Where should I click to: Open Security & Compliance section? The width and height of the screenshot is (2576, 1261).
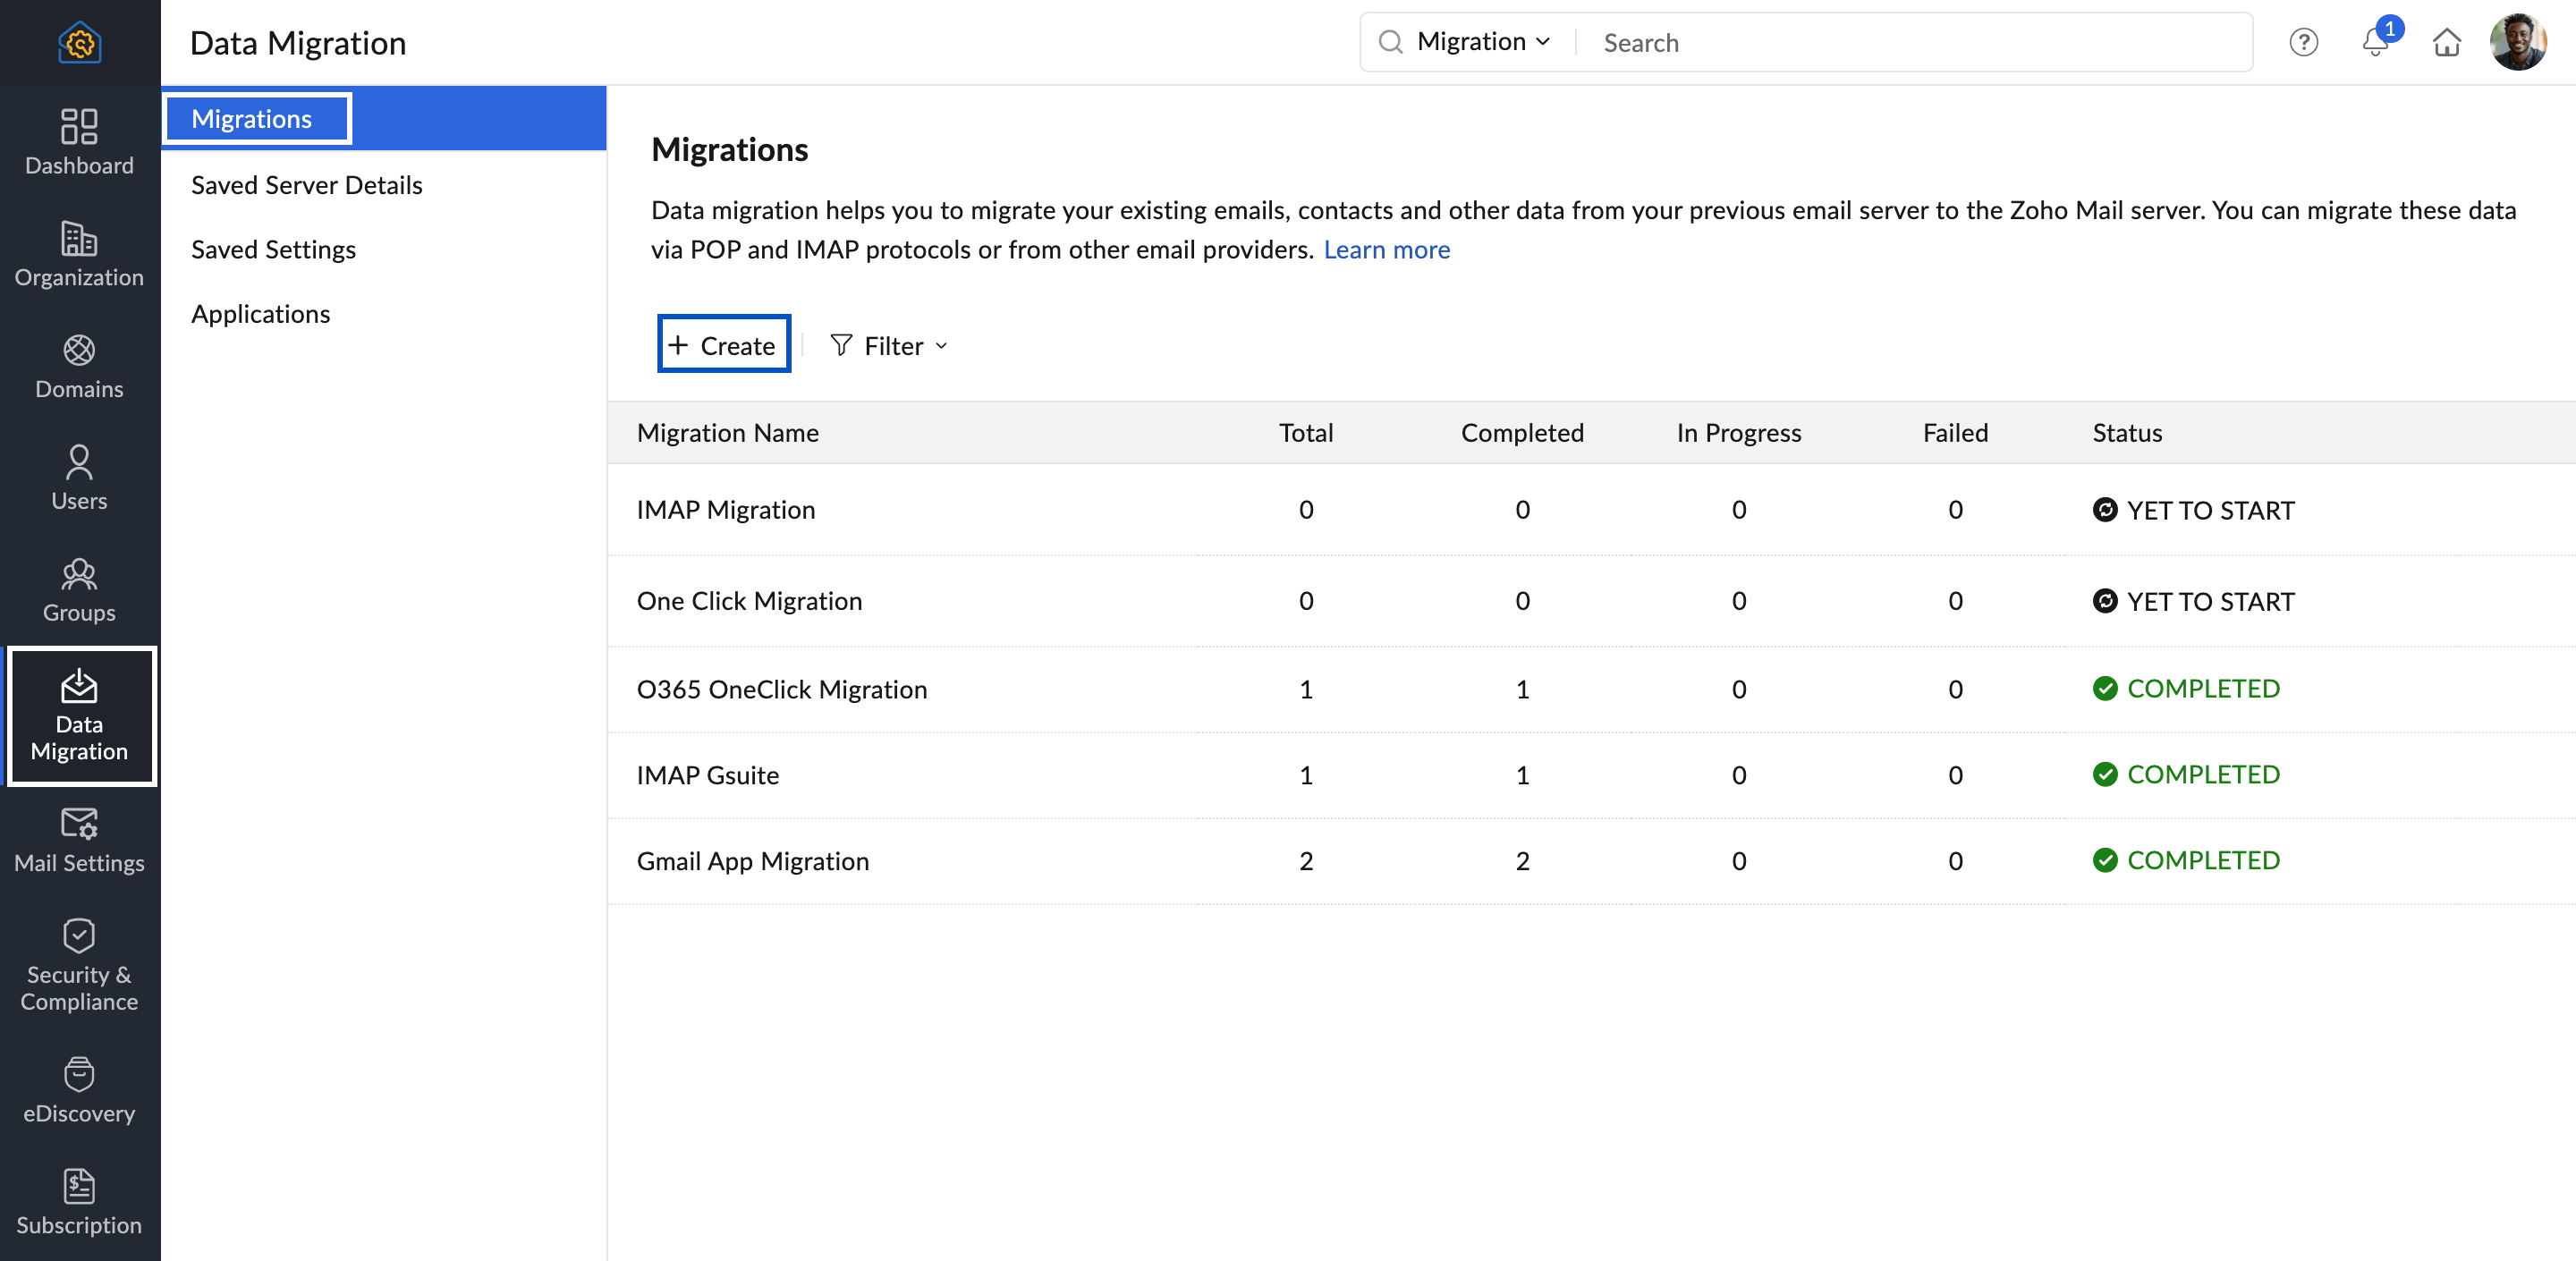coord(79,964)
